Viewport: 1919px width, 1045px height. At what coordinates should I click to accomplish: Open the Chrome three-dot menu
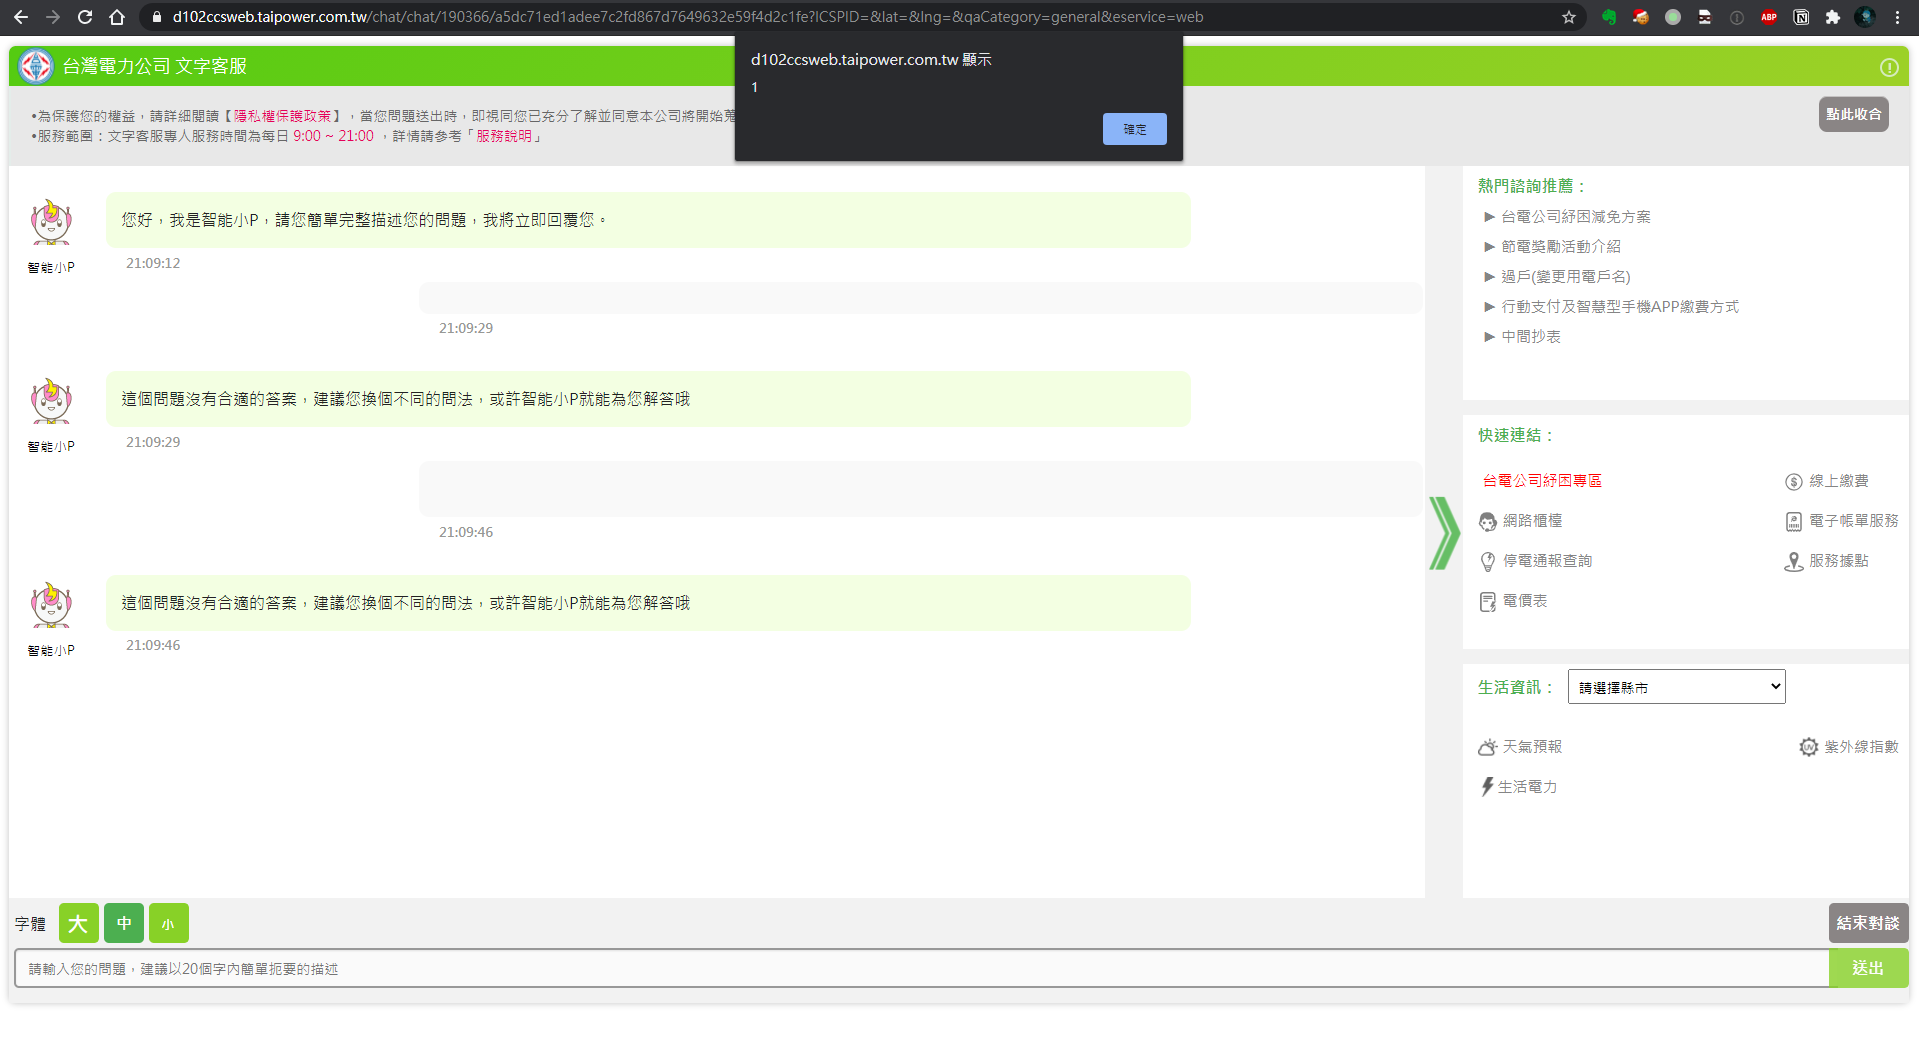click(1897, 17)
